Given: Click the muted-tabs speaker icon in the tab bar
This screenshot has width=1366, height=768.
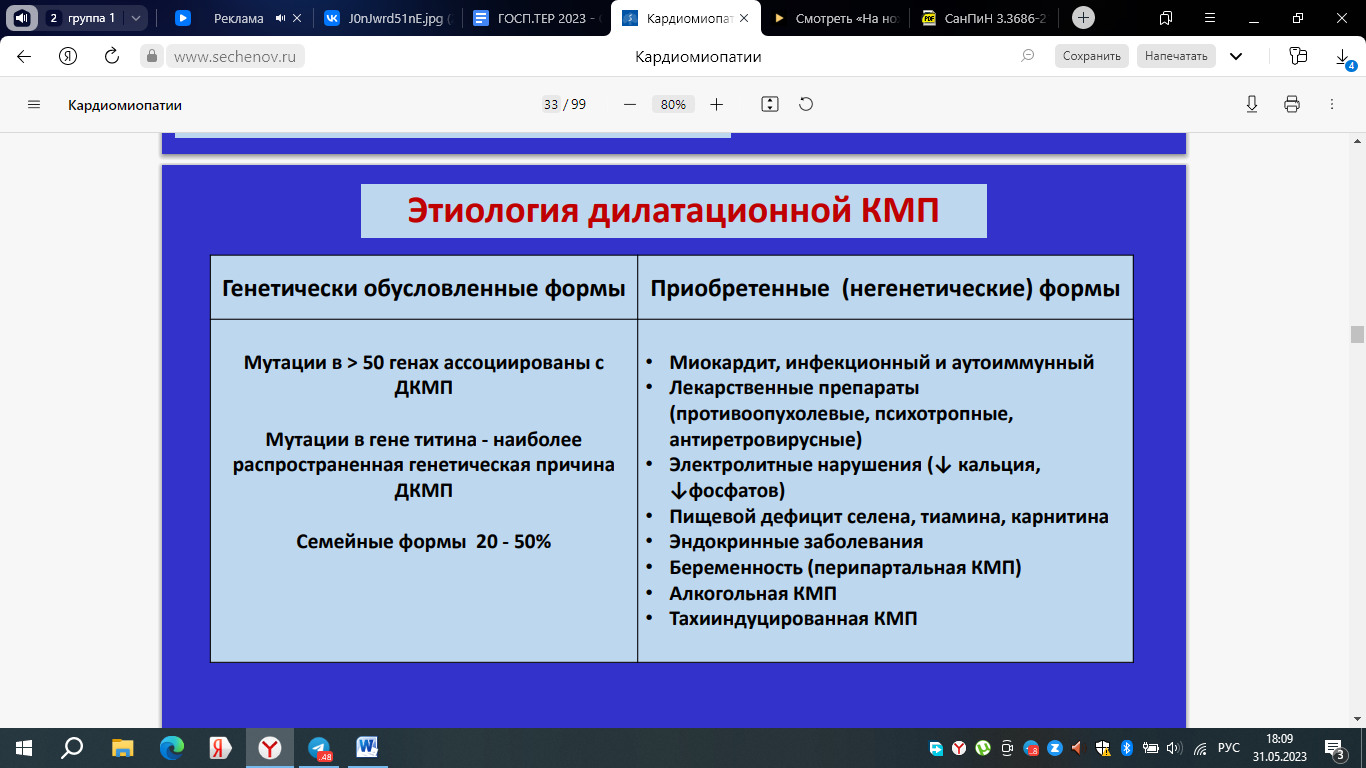Looking at the screenshot, I should click(21, 17).
